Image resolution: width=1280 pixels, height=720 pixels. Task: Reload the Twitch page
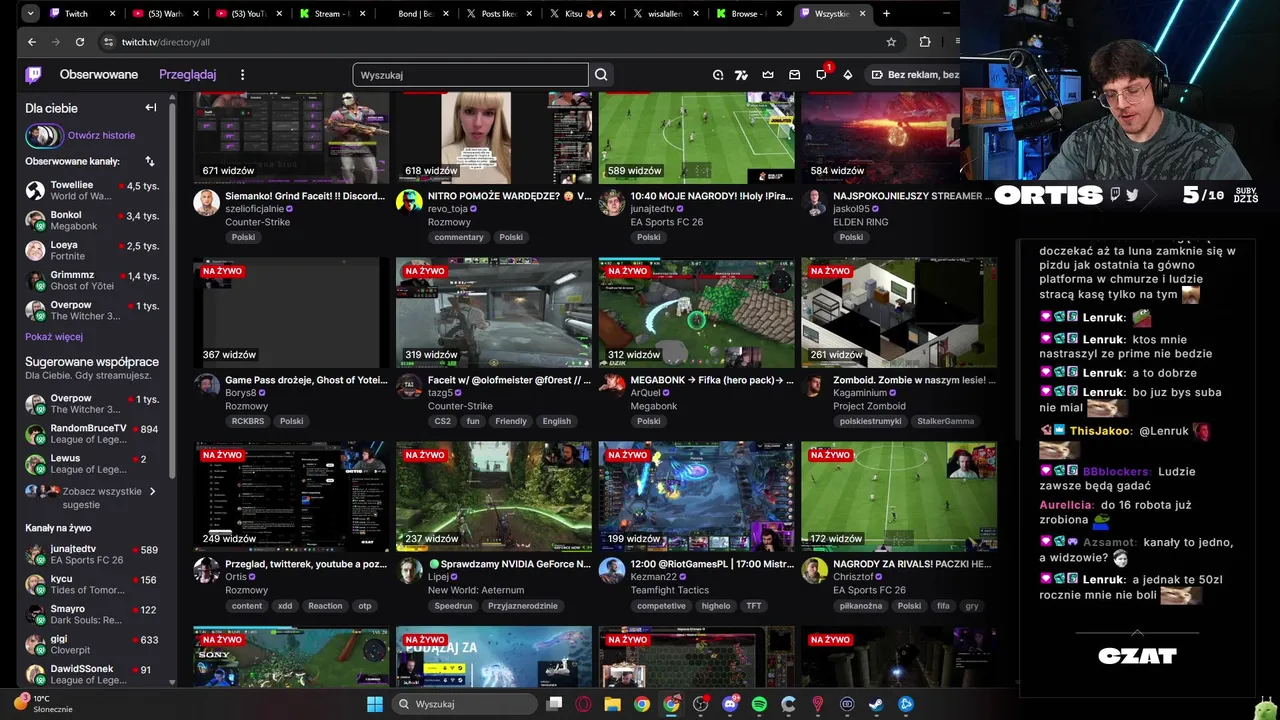(x=80, y=42)
